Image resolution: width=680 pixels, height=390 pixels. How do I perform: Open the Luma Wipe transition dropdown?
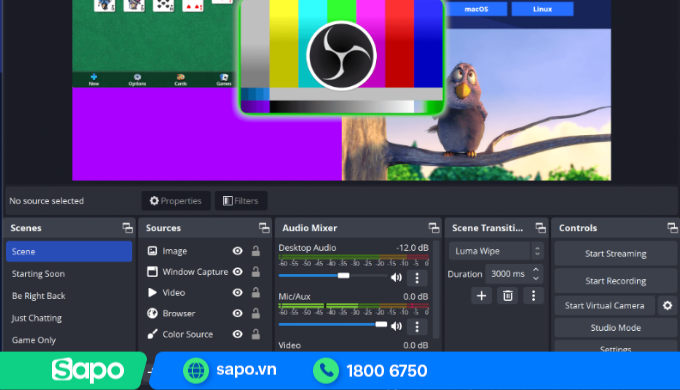(496, 251)
